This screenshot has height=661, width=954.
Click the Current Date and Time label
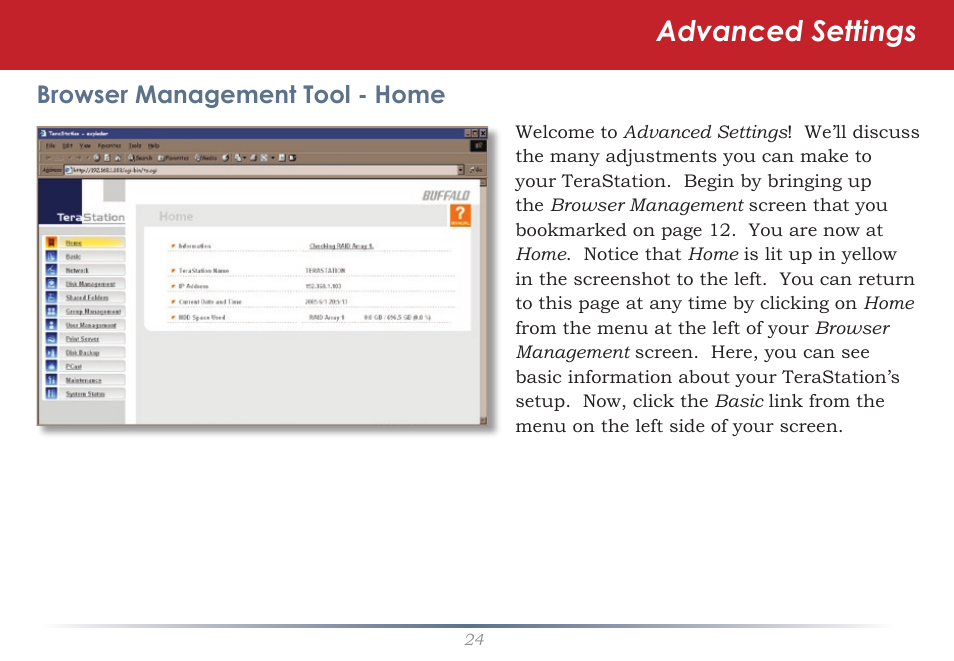[x=210, y=302]
